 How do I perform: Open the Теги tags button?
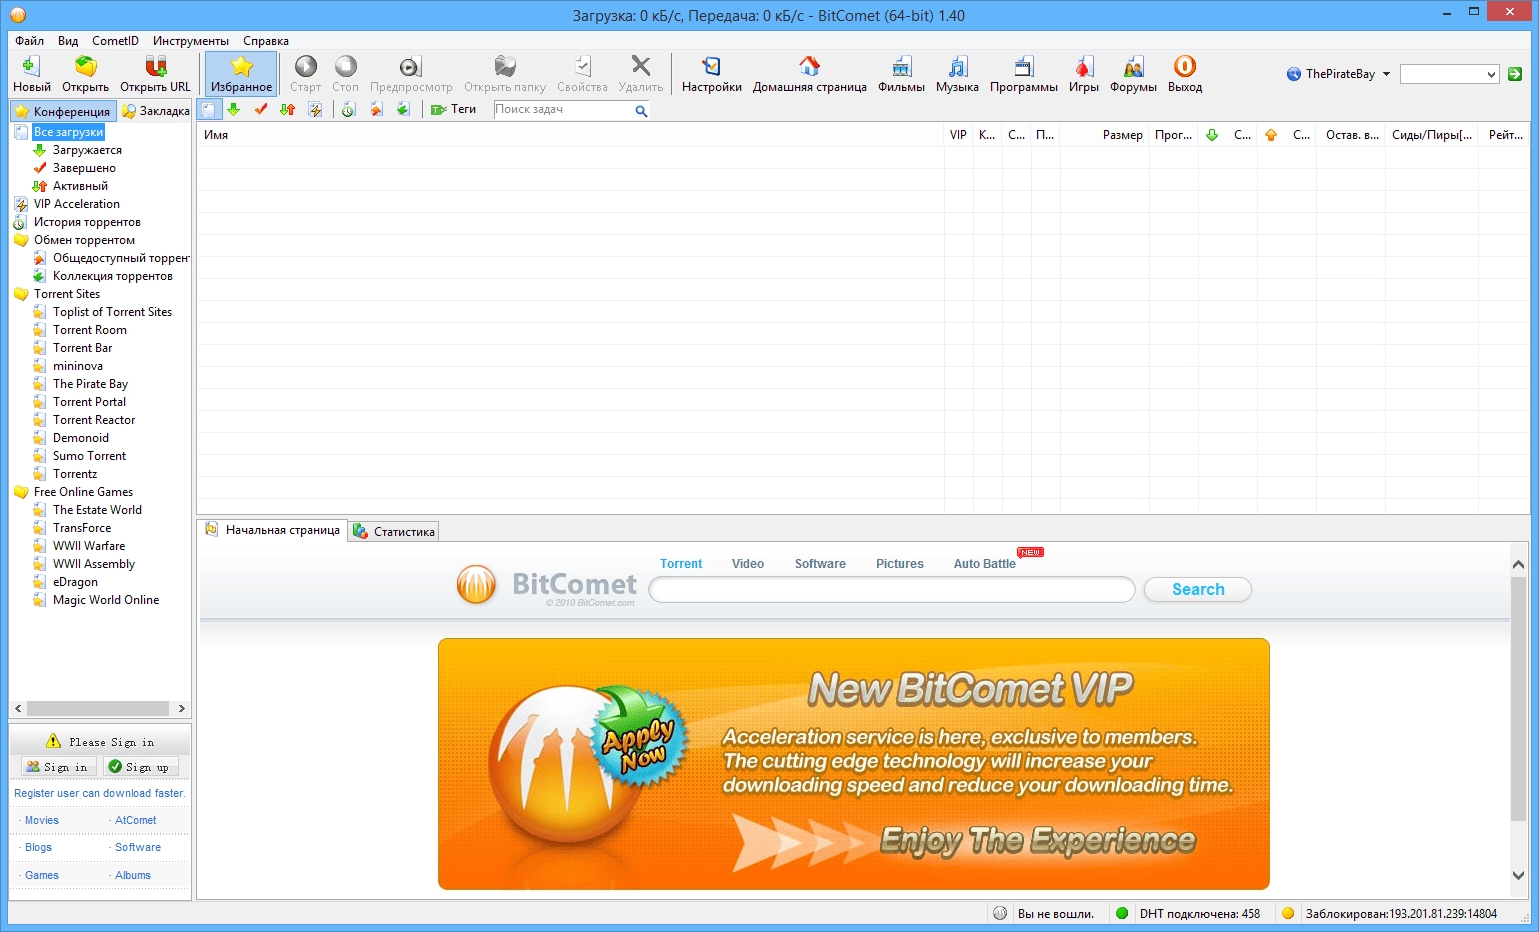(454, 109)
